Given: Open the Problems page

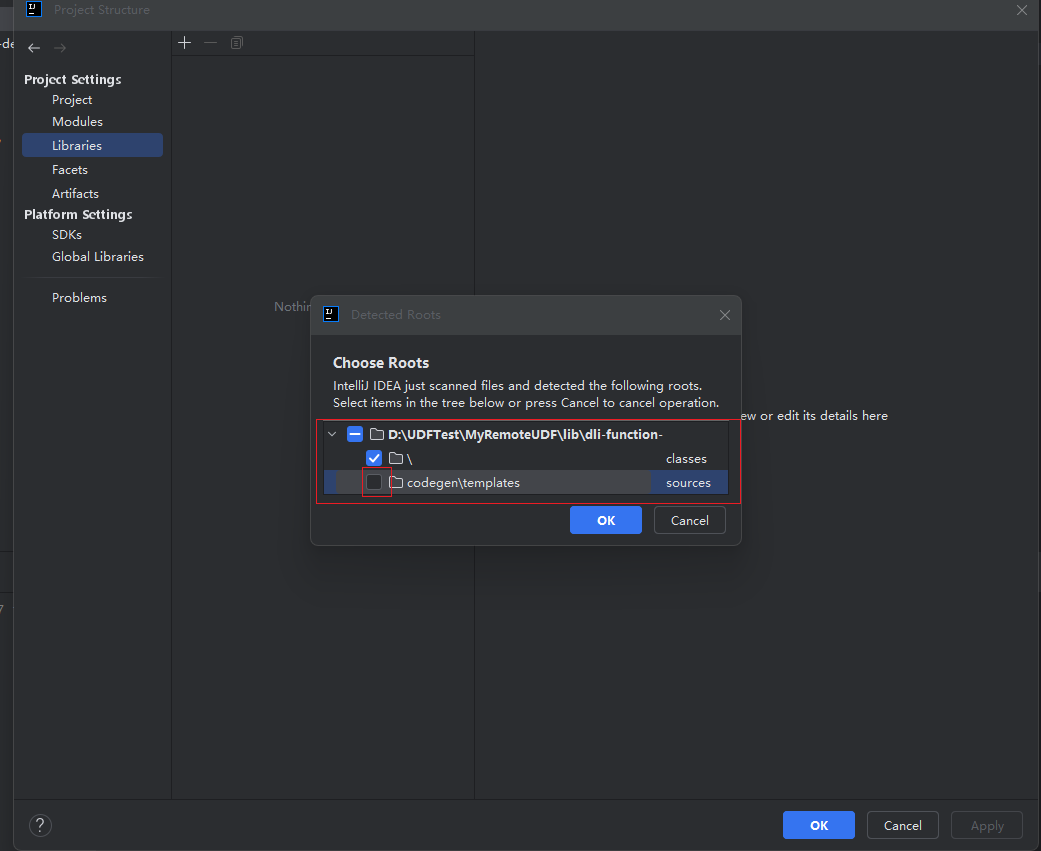Looking at the screenshot, I should point(79,298).
